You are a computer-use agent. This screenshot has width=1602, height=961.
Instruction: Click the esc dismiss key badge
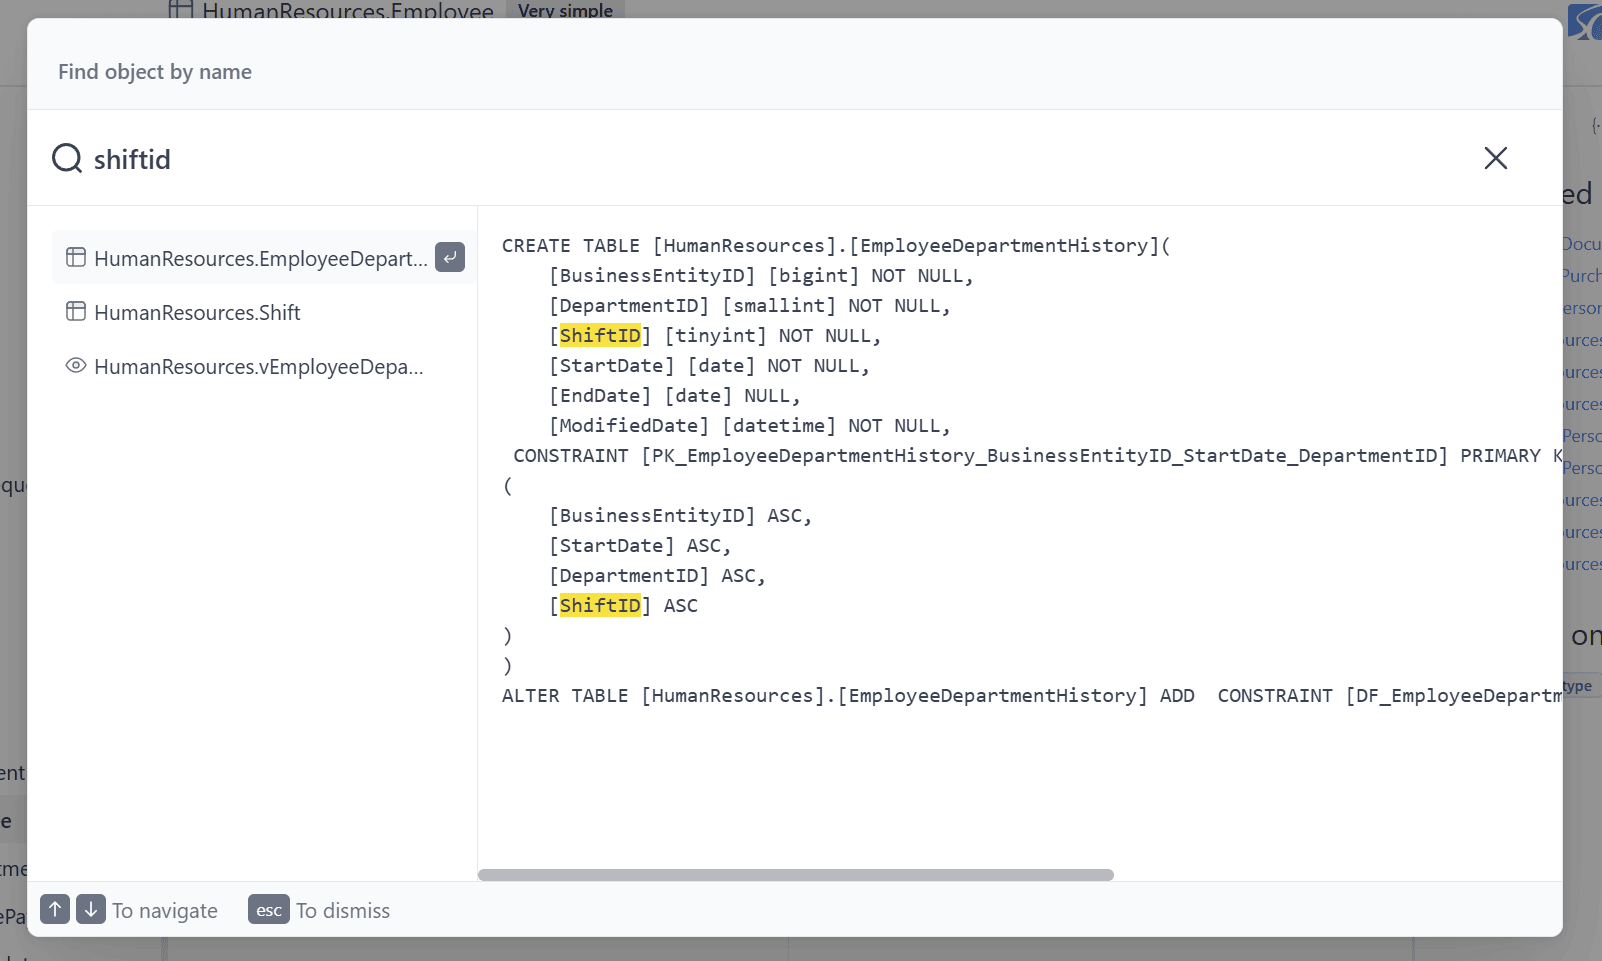point(268,910)
